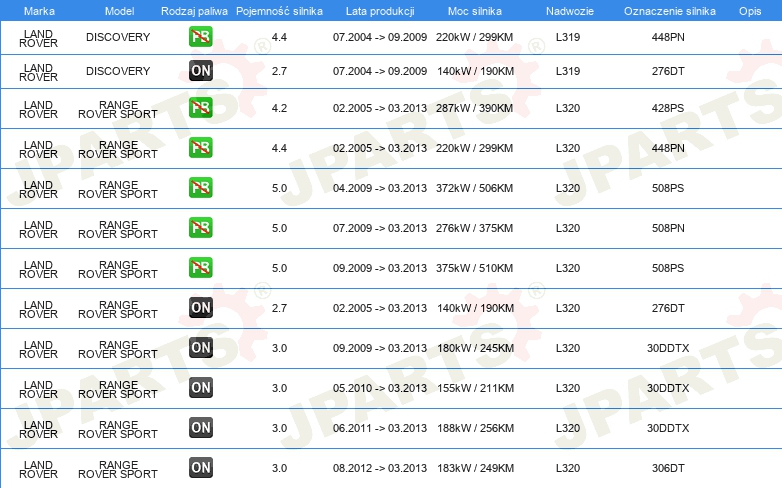Click ON diesel icon for Discovery 2.7

[200, 71]
